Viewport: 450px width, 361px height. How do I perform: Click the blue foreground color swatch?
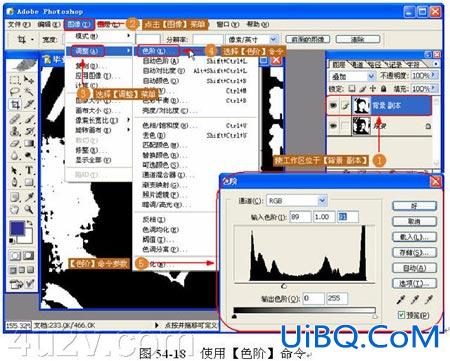(x=17, y=228)
